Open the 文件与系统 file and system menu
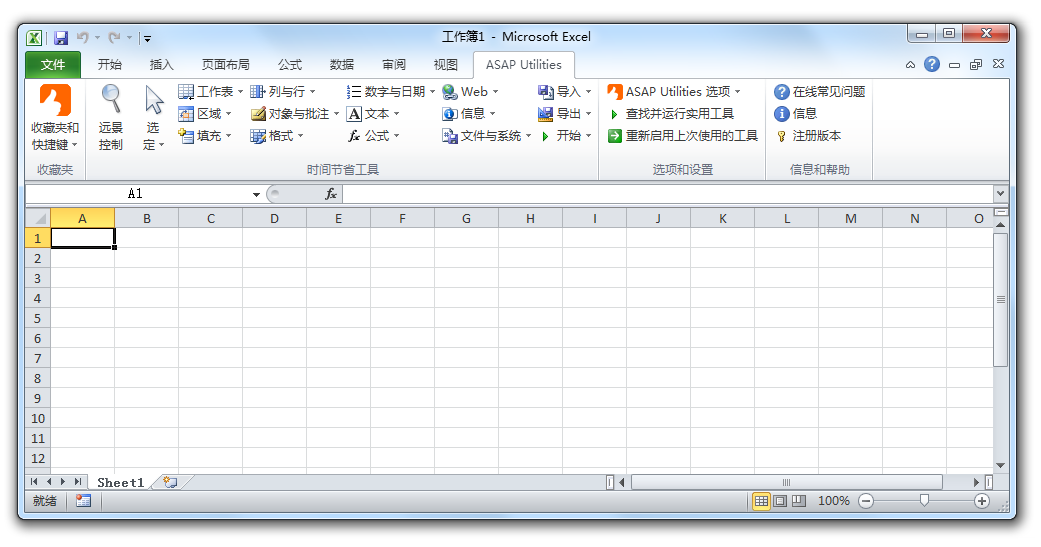 pyautogui.click(x=487, y=135)
